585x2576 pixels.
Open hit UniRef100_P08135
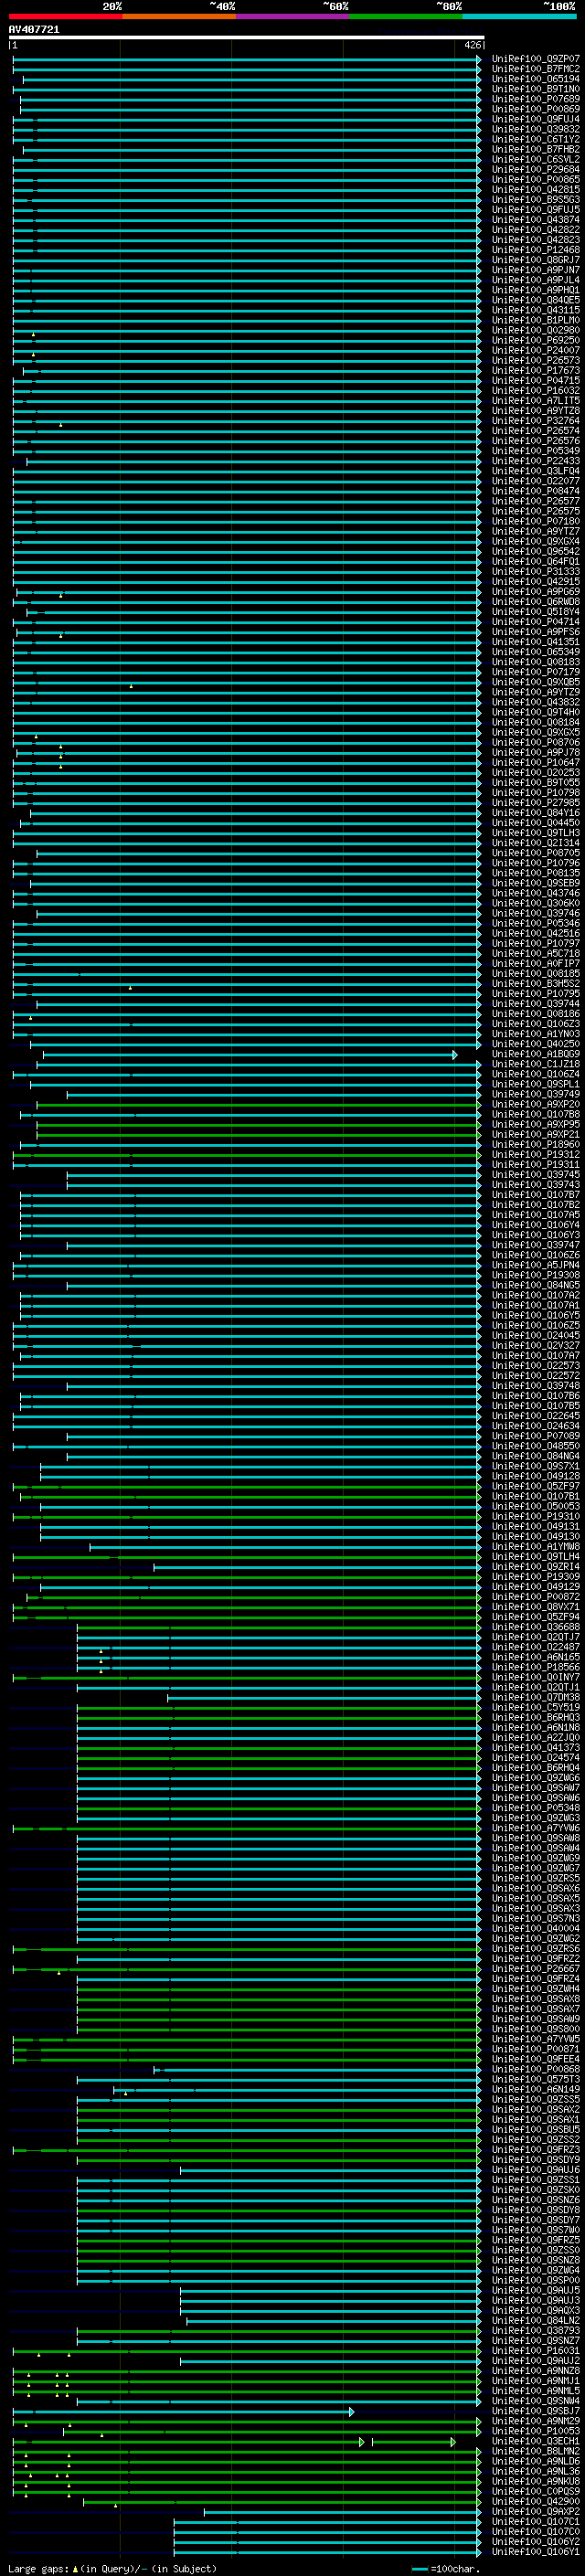tap(536, 873)
